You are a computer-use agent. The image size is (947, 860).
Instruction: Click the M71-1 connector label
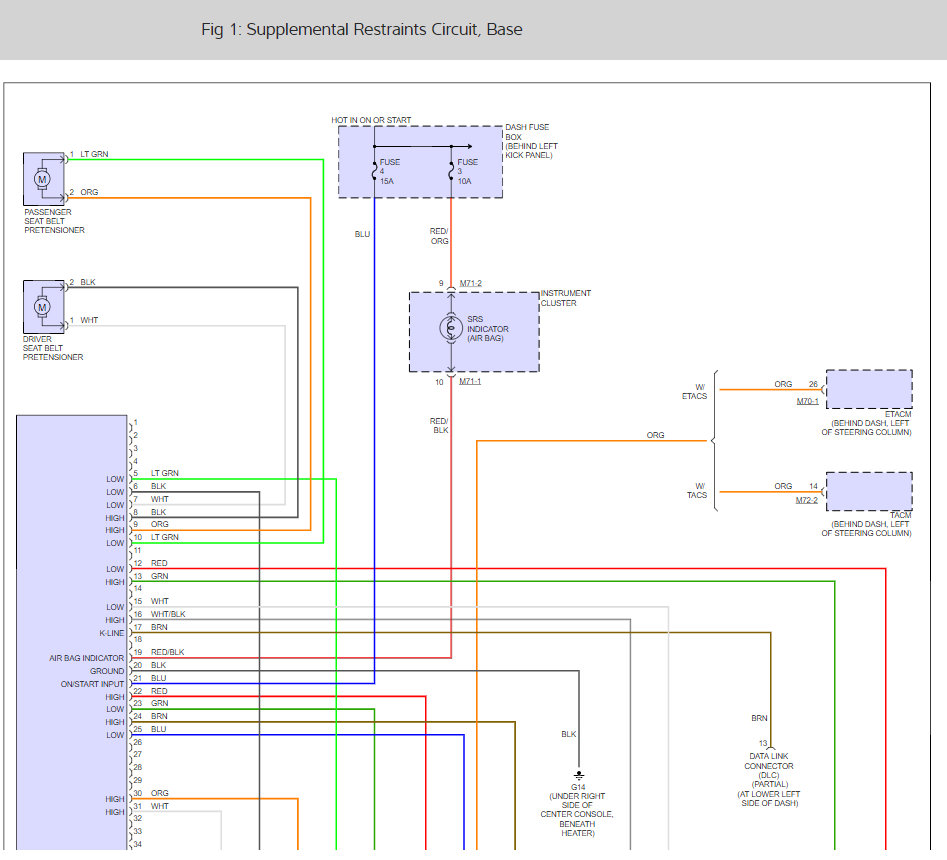click(470, 381)
